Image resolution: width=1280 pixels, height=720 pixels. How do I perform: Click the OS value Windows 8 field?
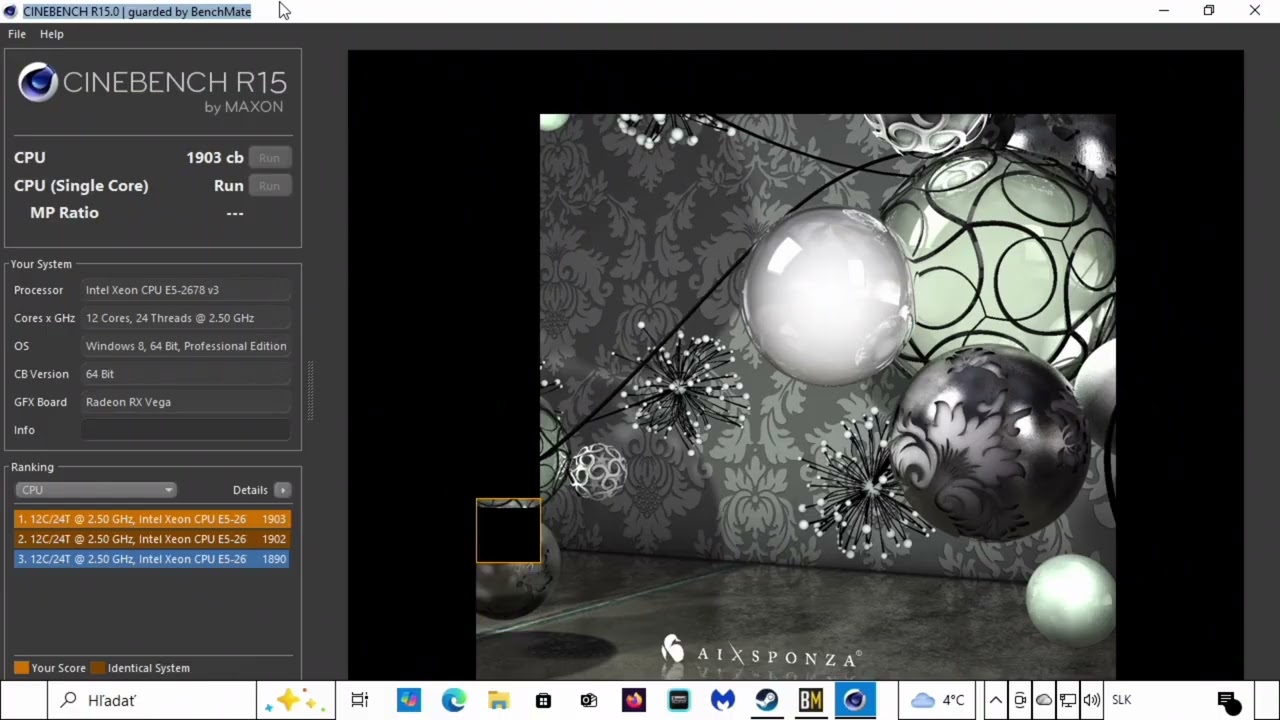tap(186, 346)
